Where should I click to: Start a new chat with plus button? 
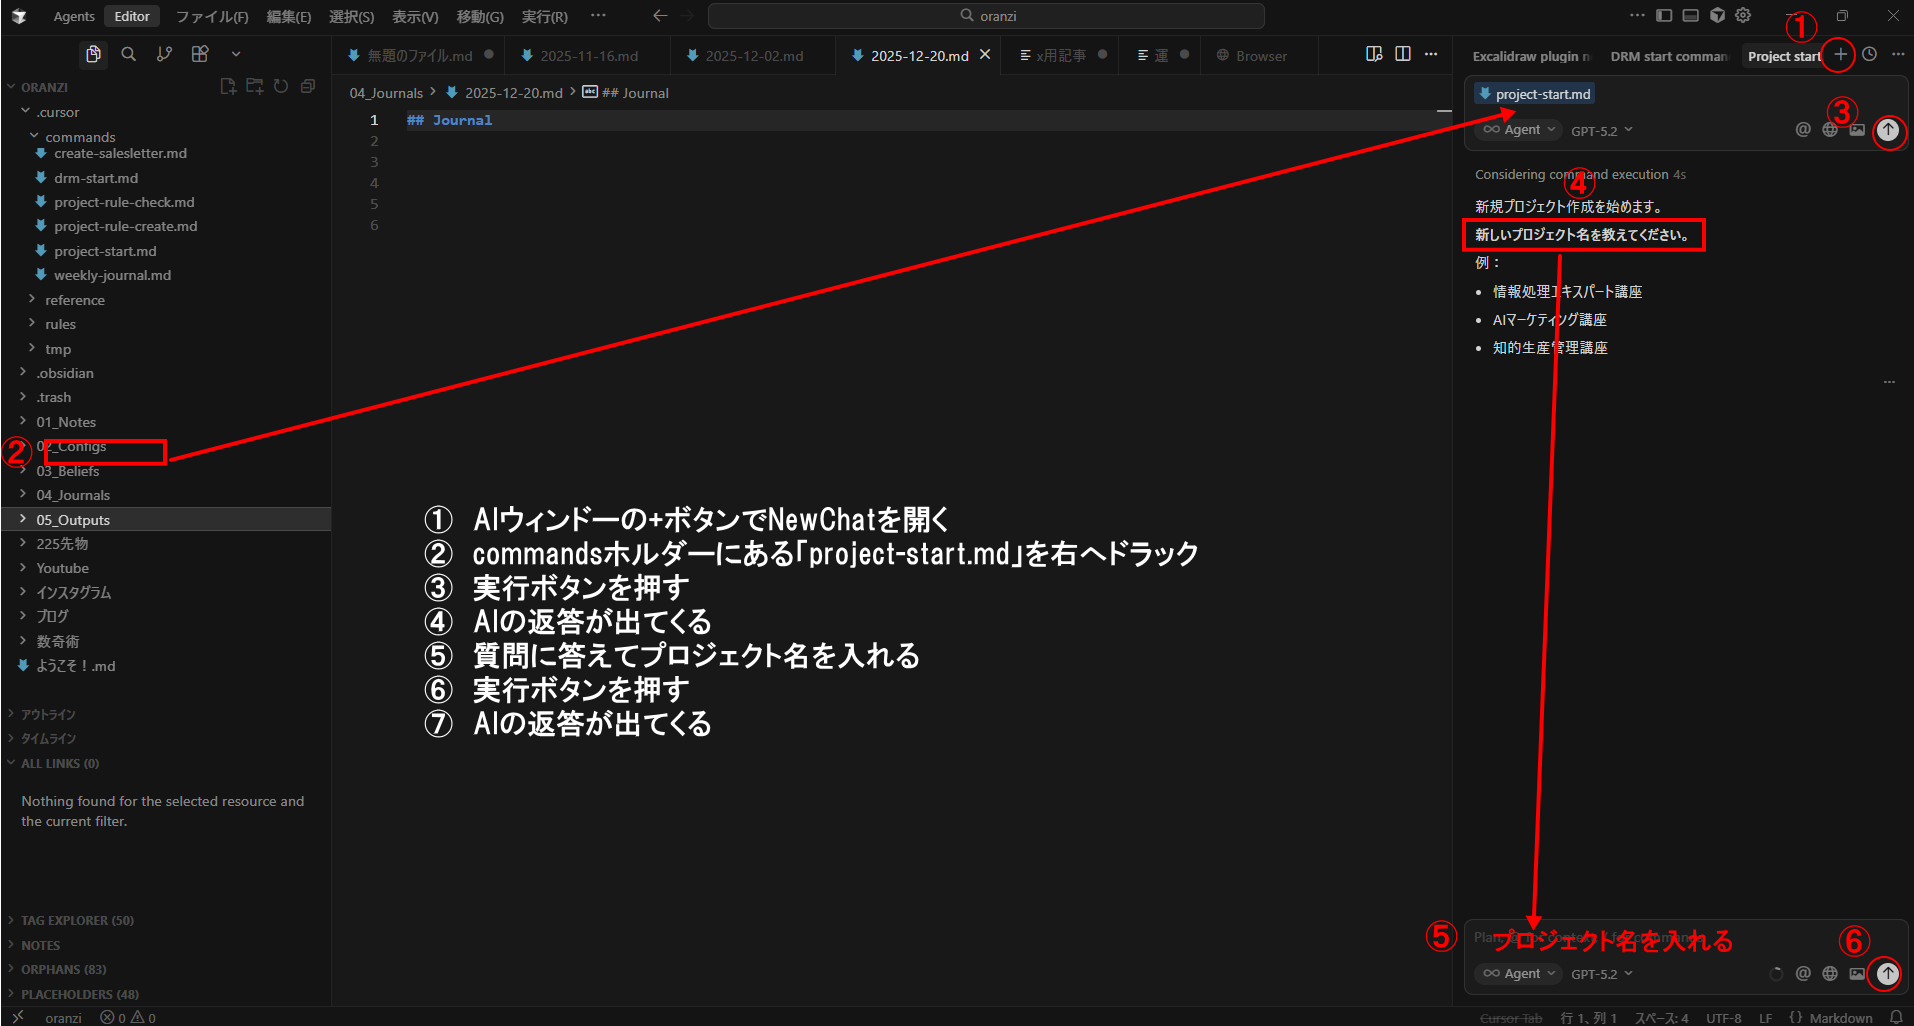(1840, 55)
